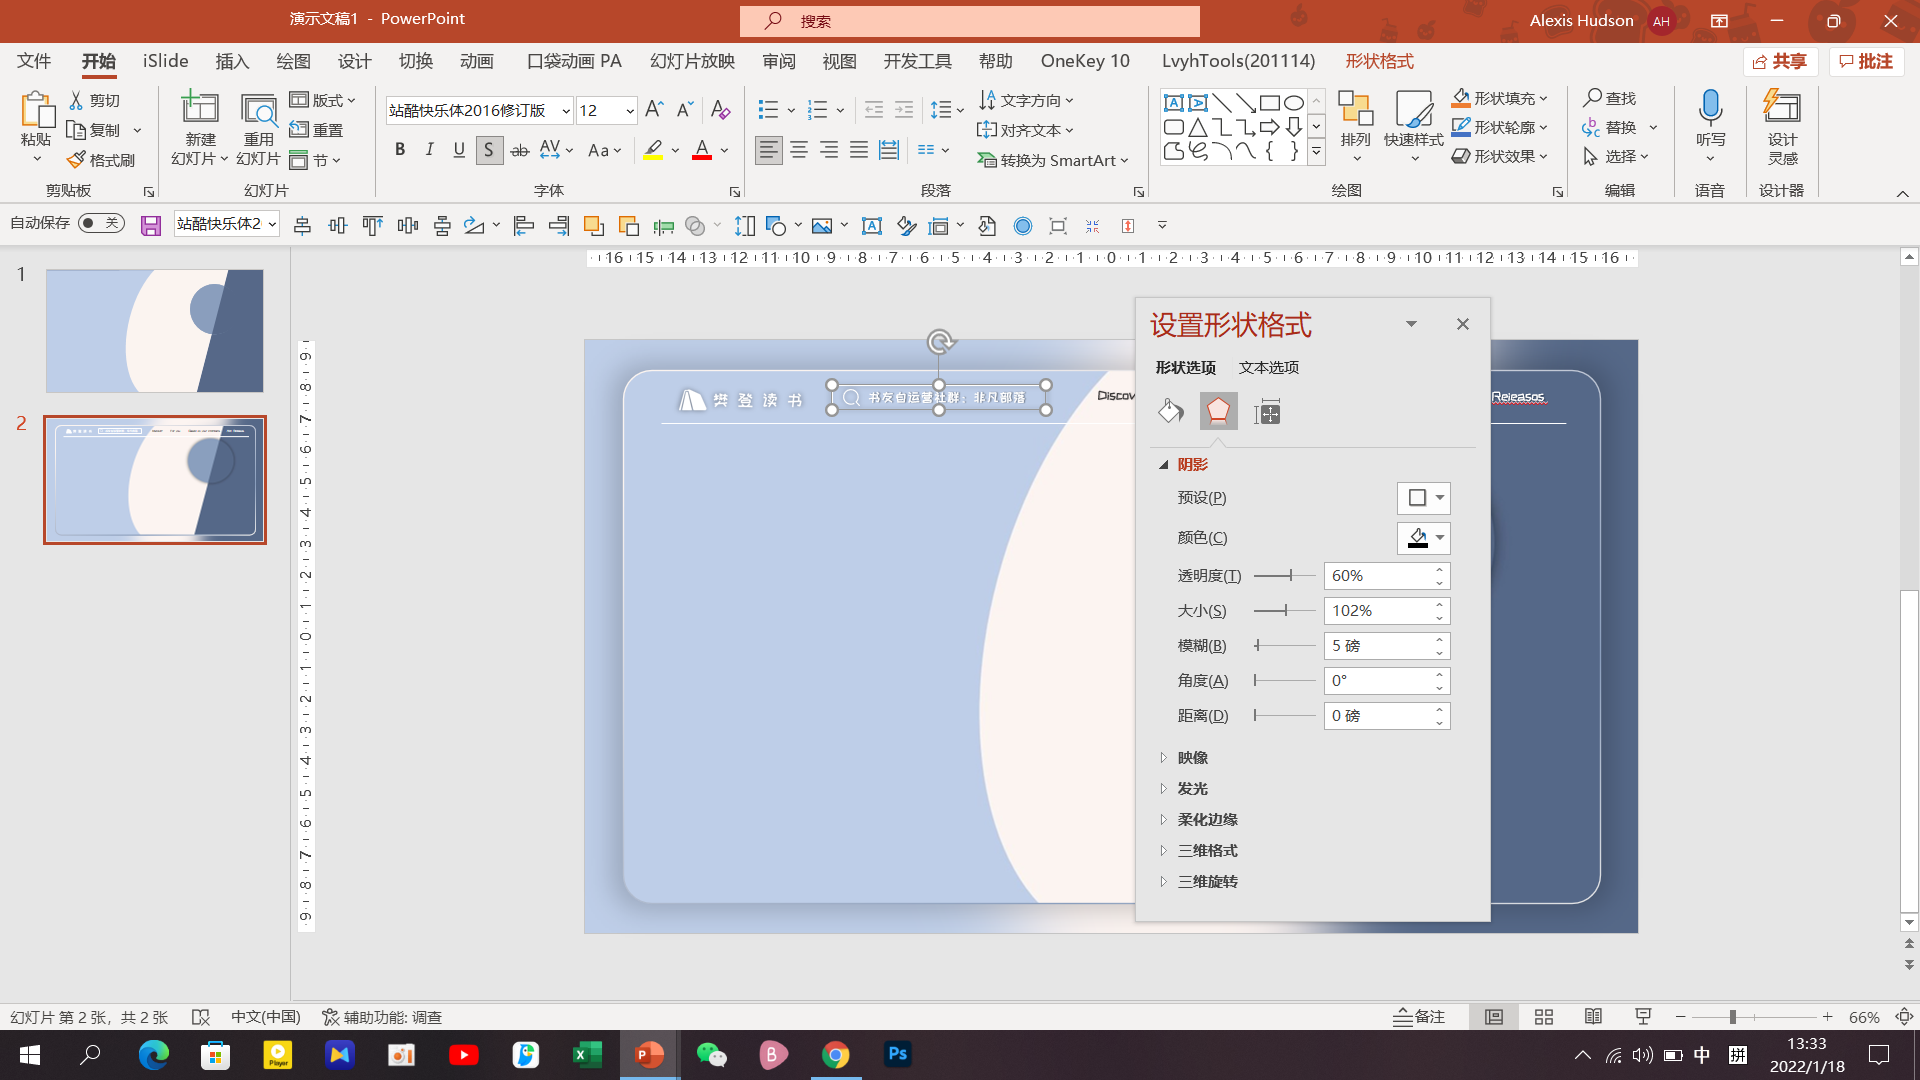Screen dimensions: 1920x1080
Task: Select slide 1 thumbnail
Action: pyautogui.click(x=155, y=331)
